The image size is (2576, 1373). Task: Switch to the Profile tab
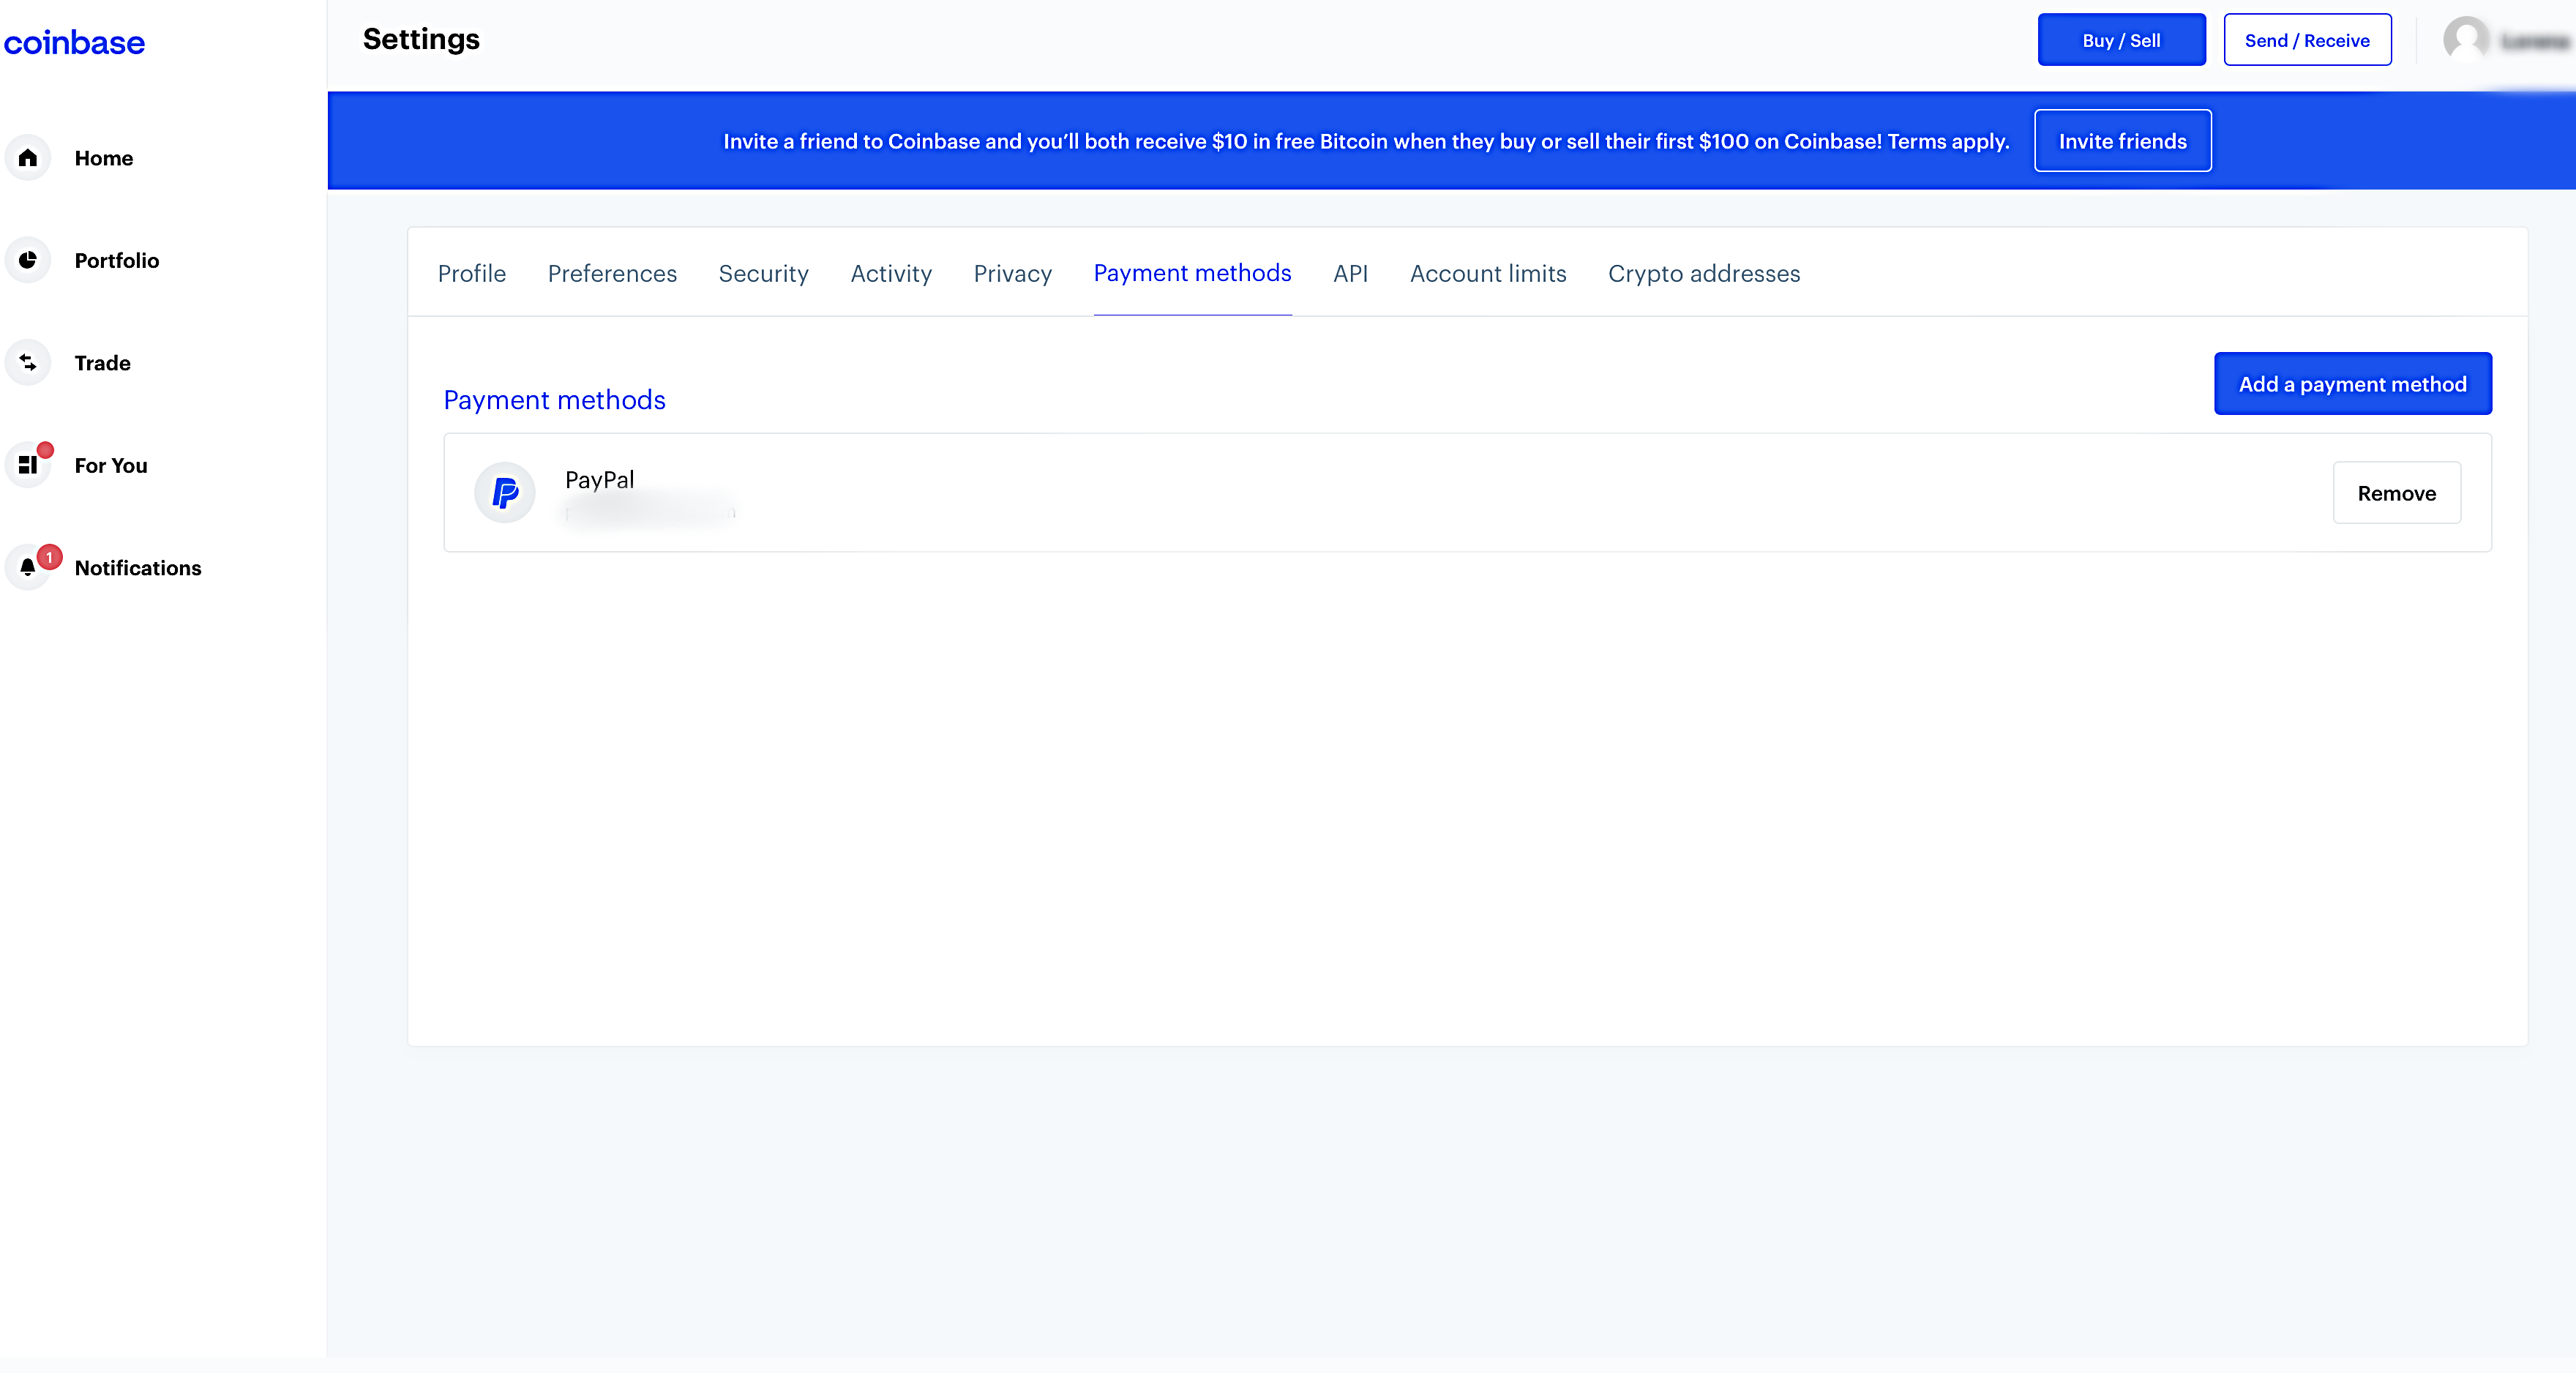(471, 273)
